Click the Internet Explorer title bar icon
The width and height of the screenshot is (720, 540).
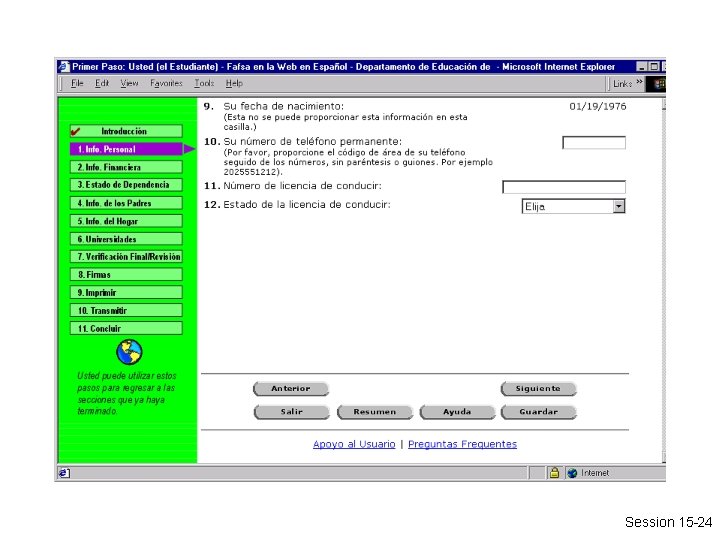pos(64,67)
